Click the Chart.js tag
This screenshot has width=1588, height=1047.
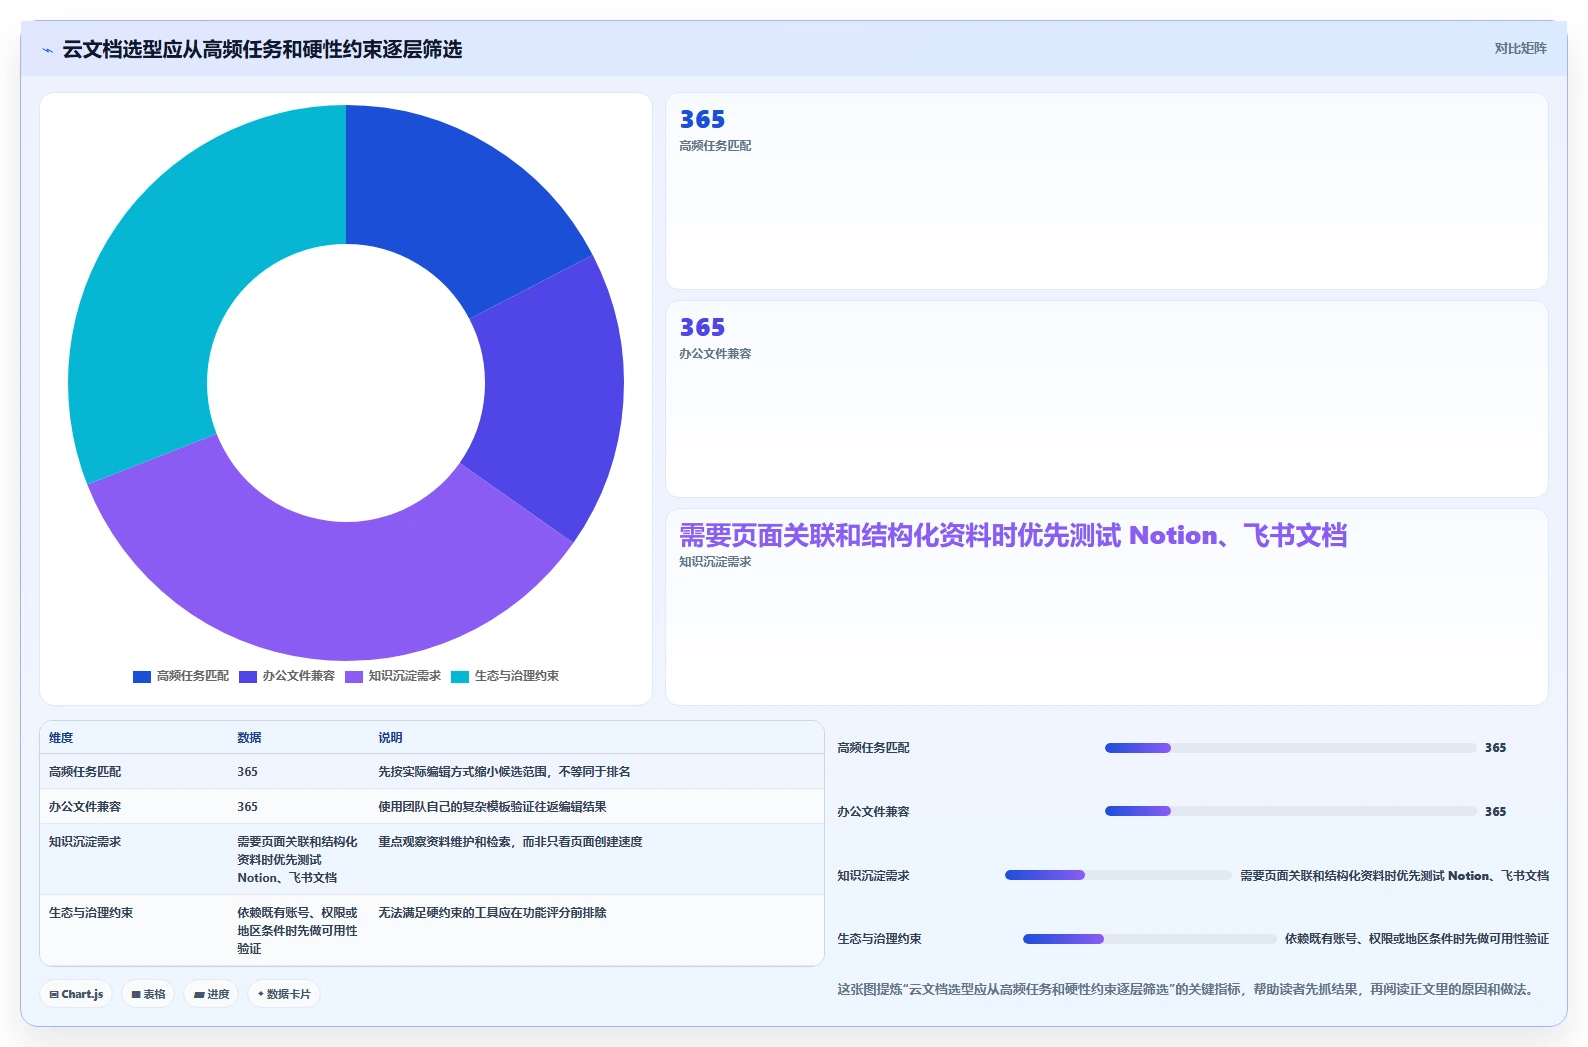(x=76, y=994)
